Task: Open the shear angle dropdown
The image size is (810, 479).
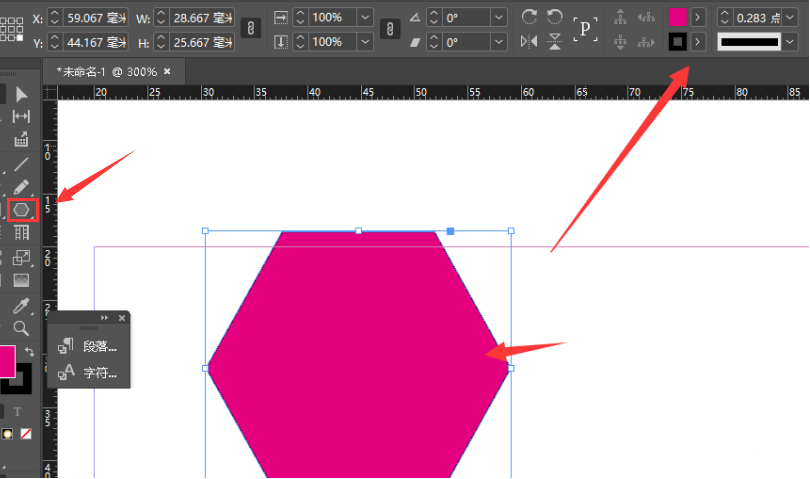Action: (499, 41)
